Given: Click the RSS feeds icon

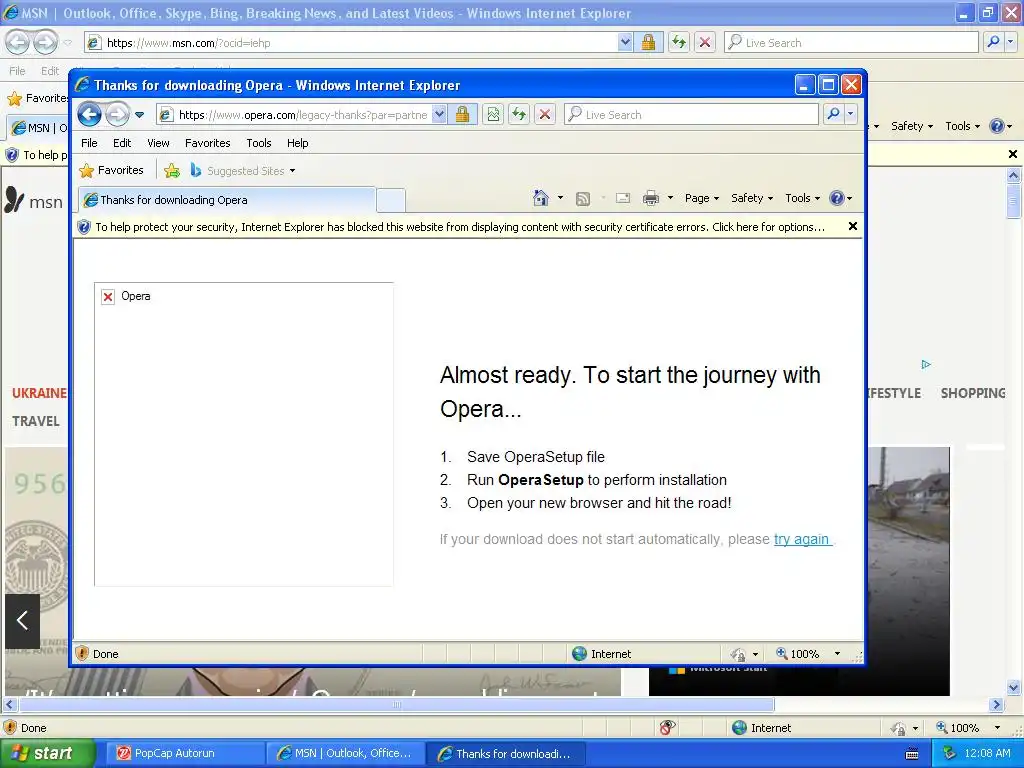Looking at the screenshot, I should point(583,199).
